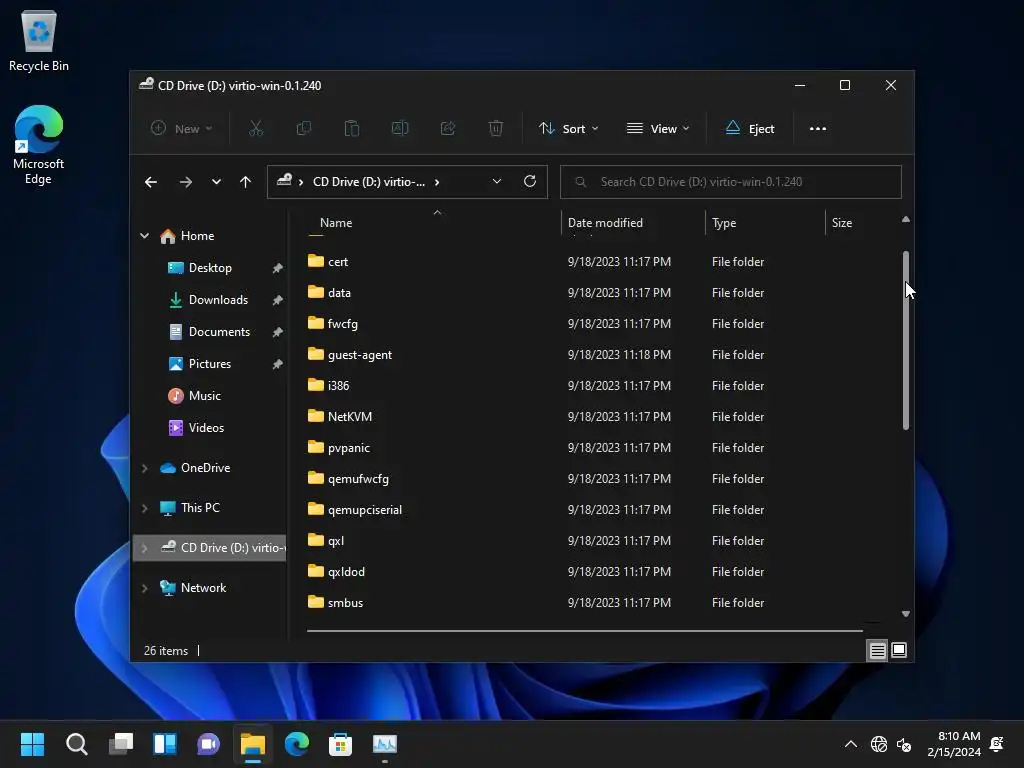The width and height of the screenshot is (1024, 768).
Task: Collapse the Home tree node
Action: [144, 236]
